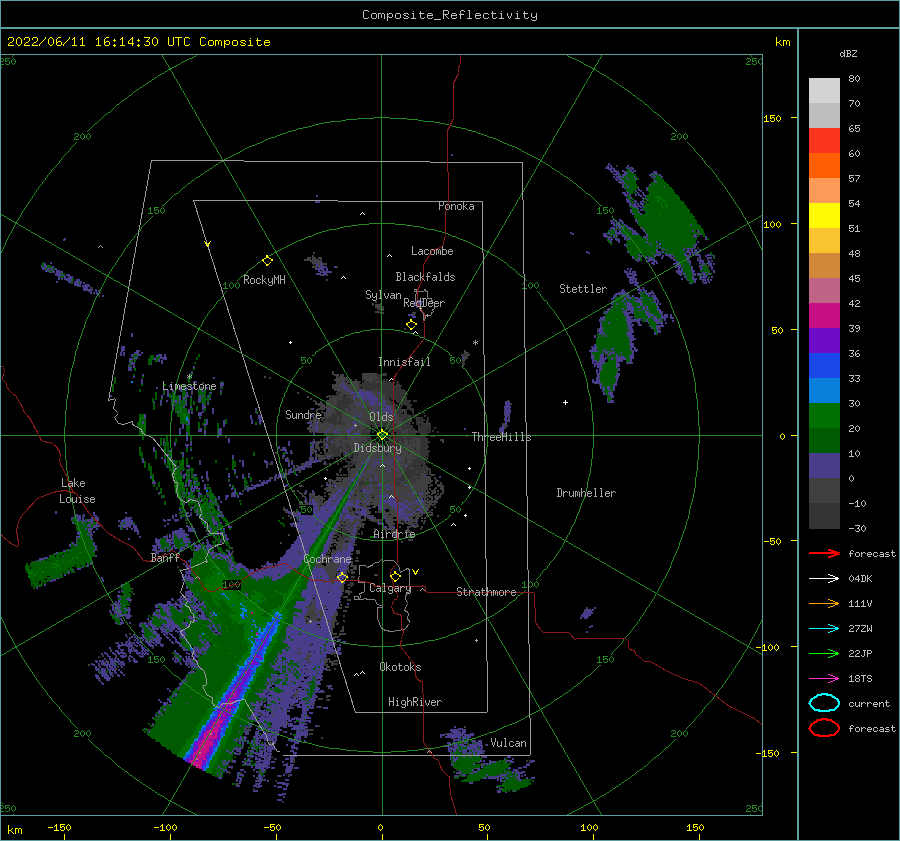Click the Lacombe city label
This screenshot has height=841, width=900.
pos(432,251)
